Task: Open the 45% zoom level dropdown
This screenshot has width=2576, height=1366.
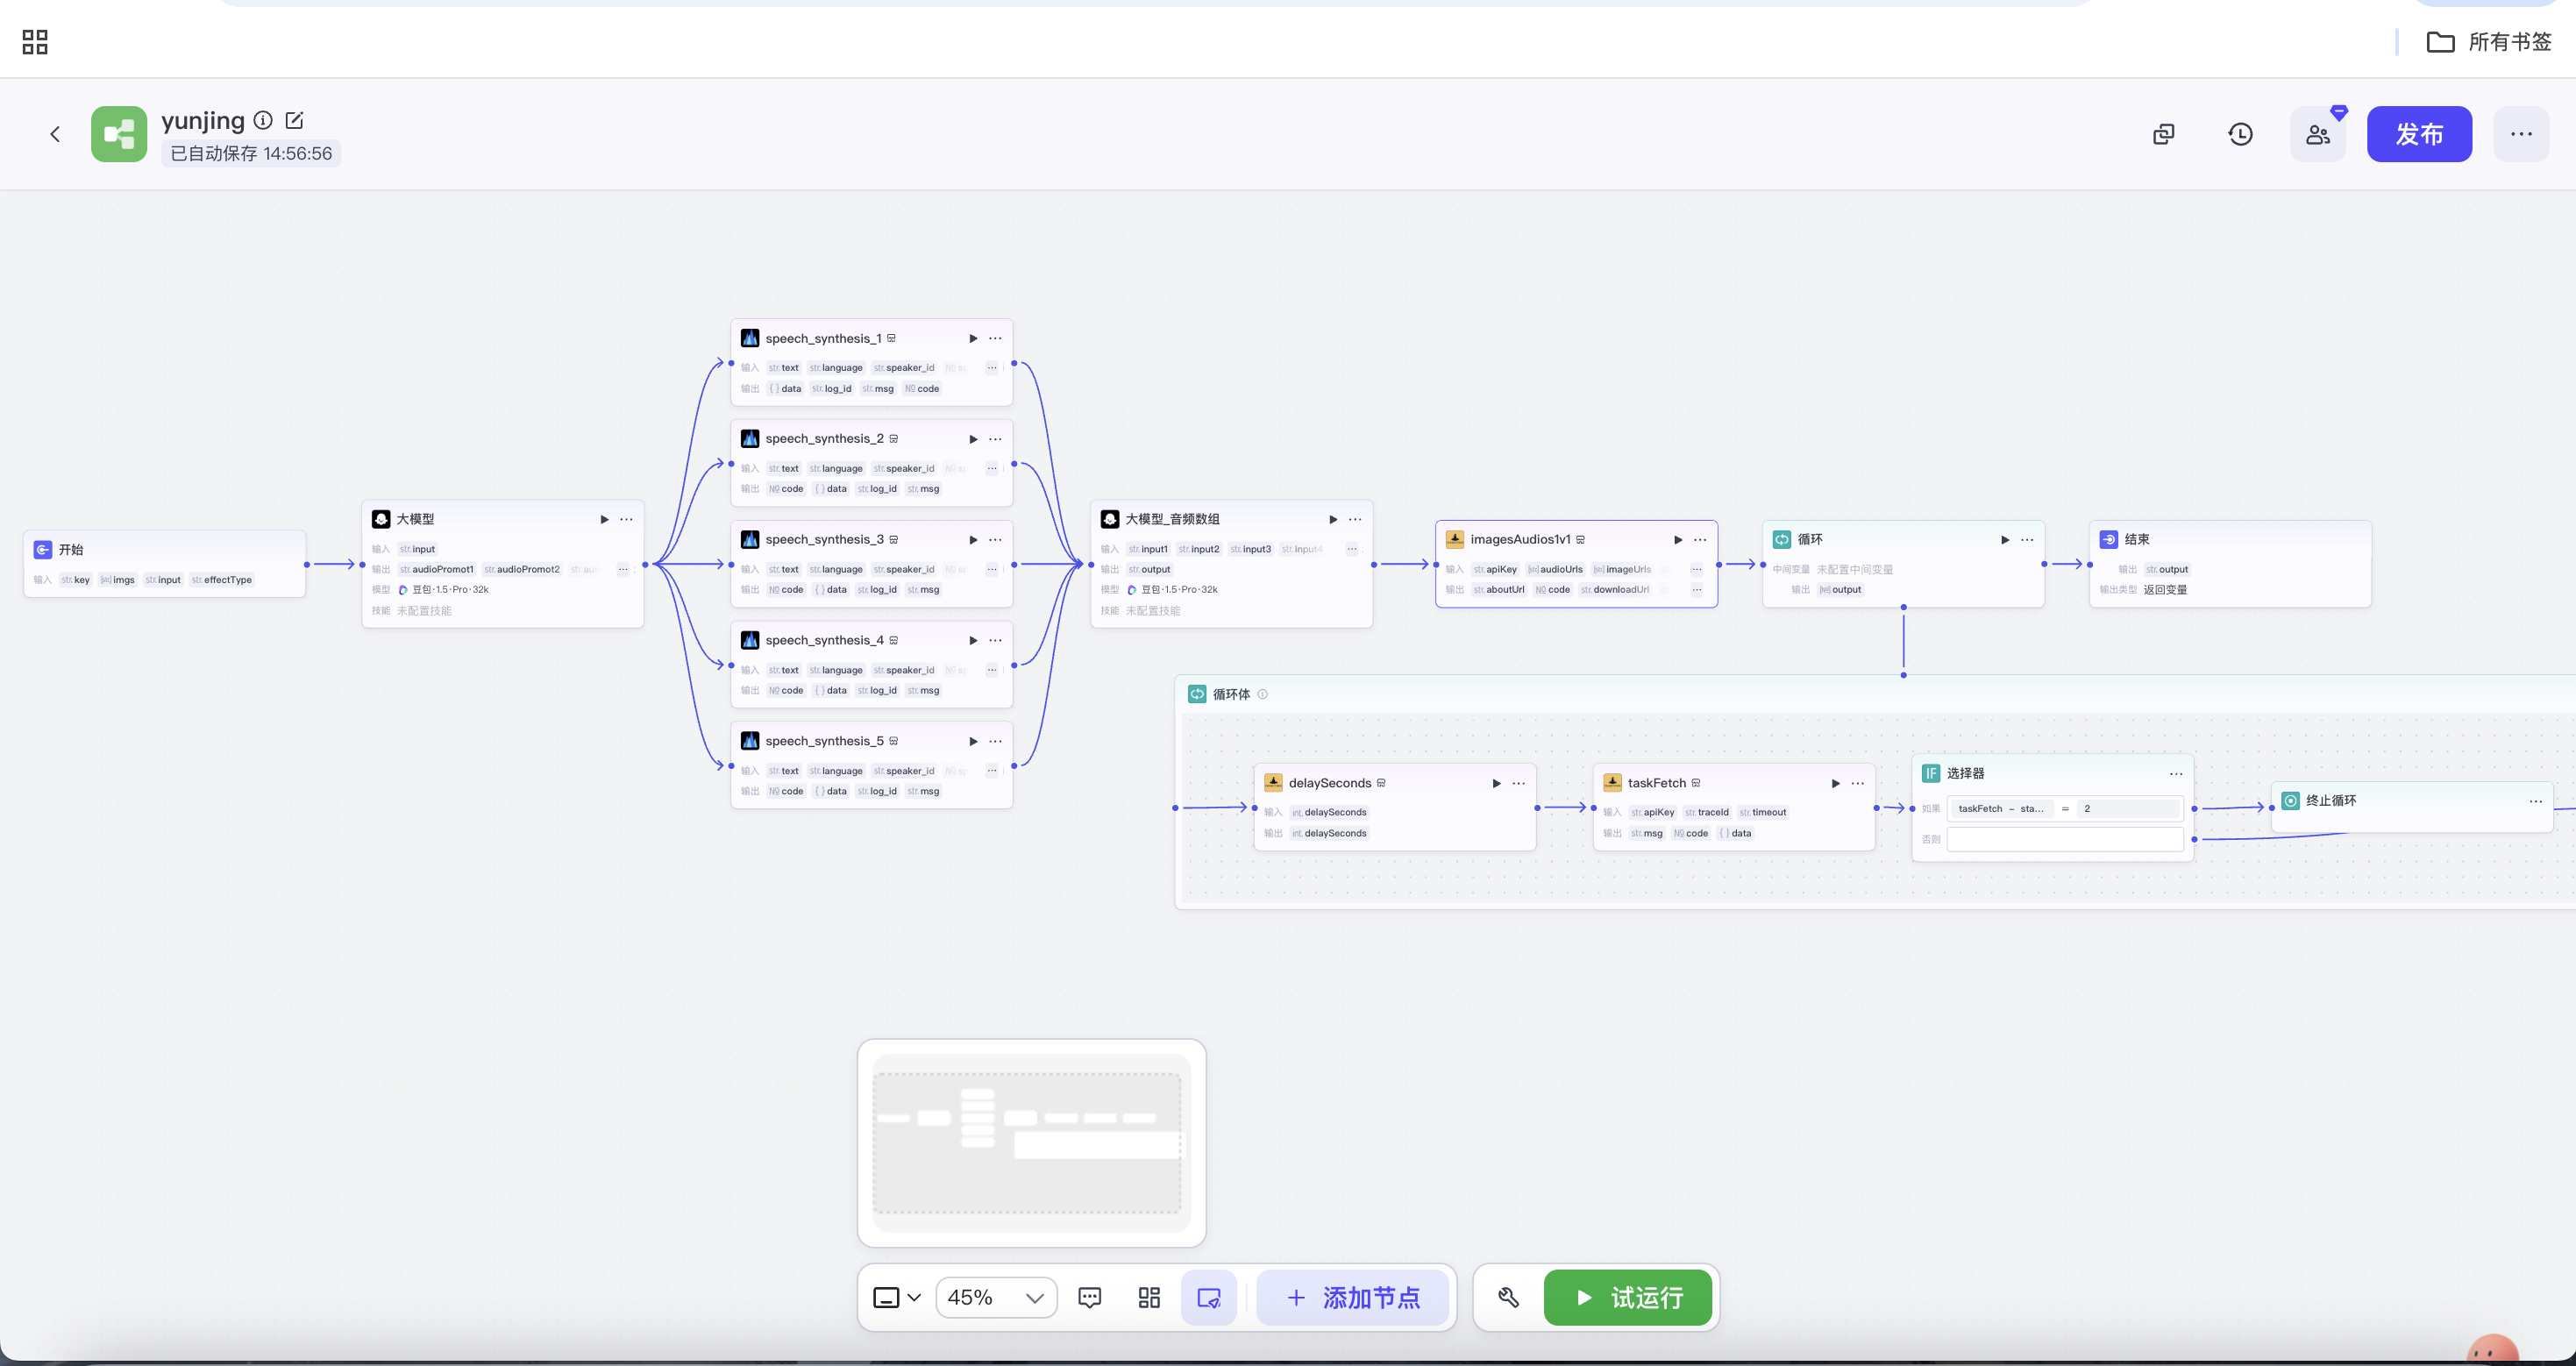Action: [996, 1297]
